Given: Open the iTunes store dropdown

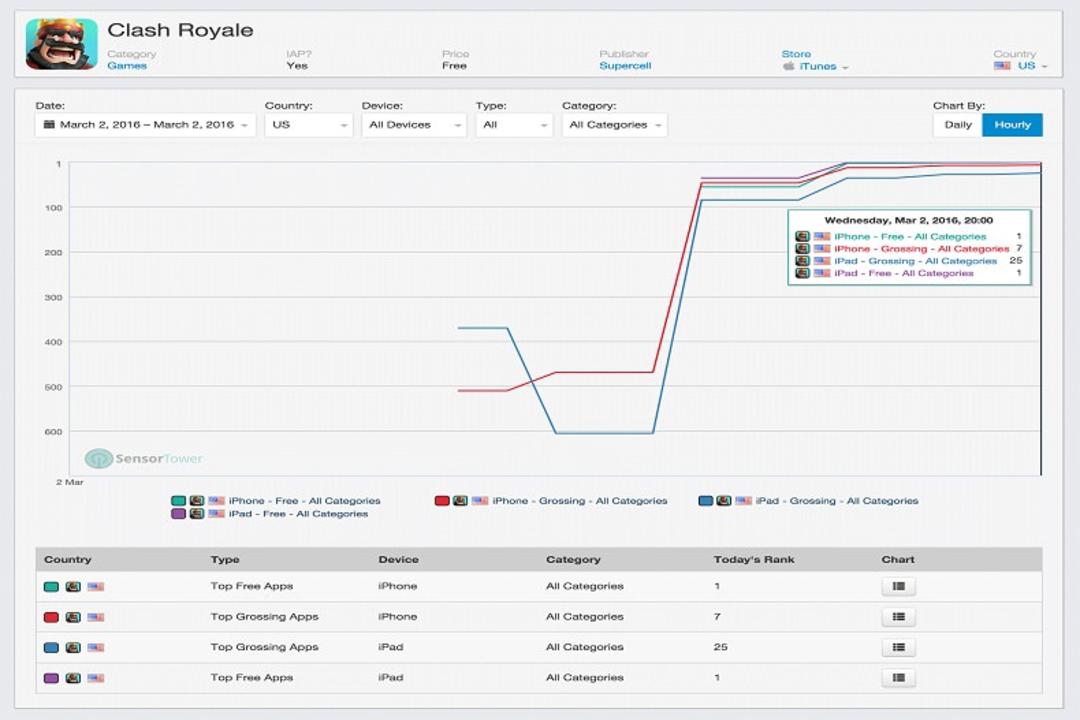Looking at the screenshot, I should (x=816, y=66).
